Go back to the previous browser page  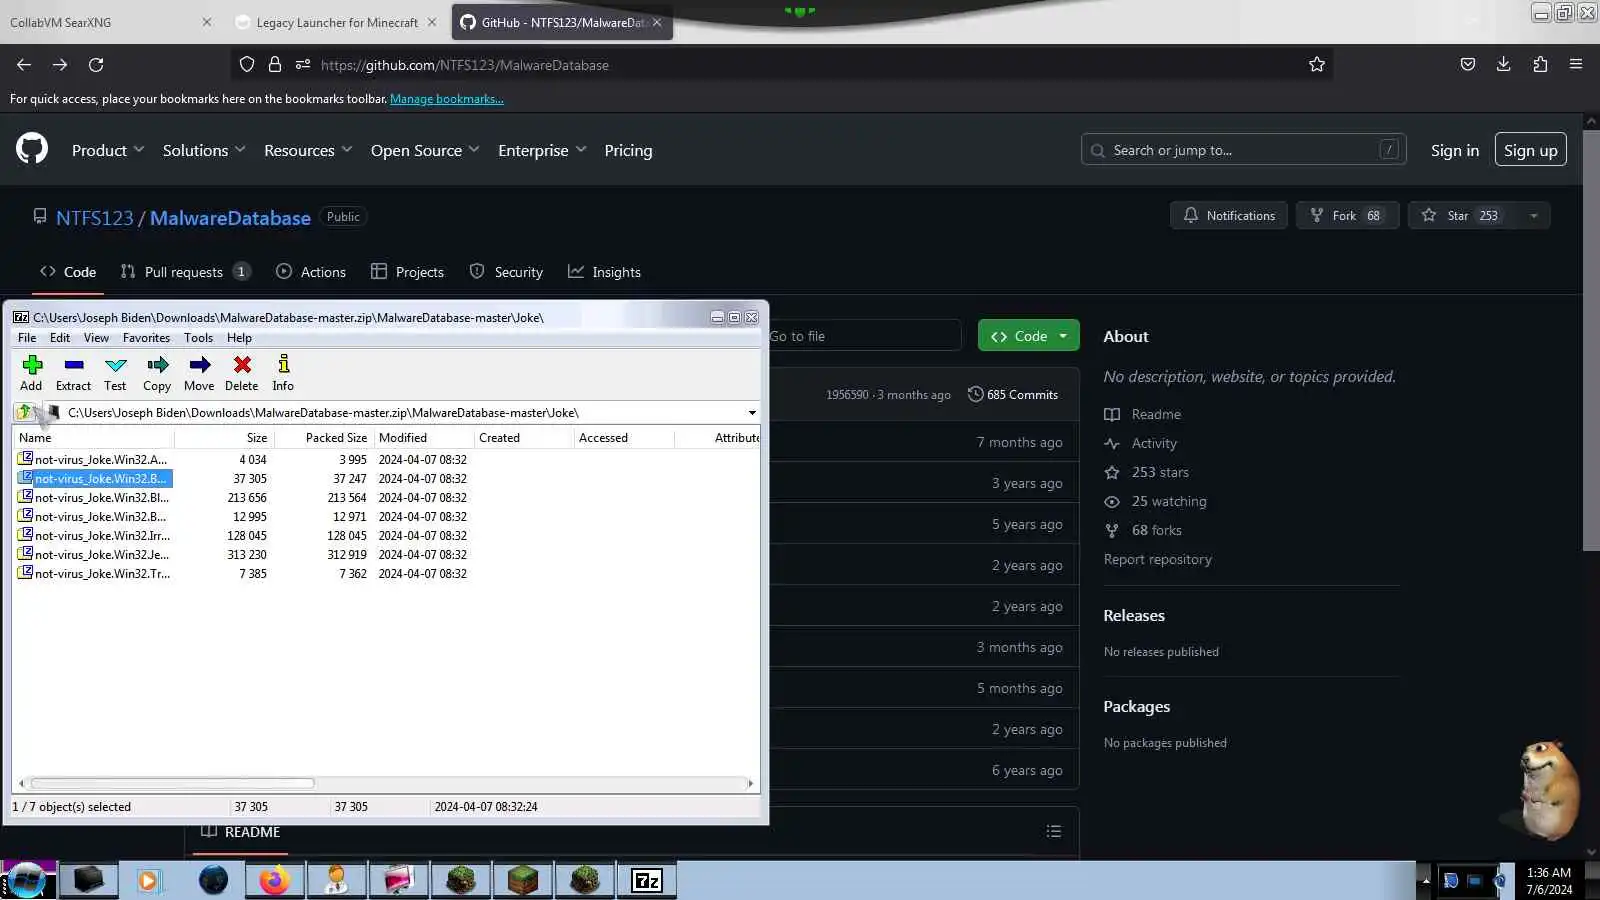click(24, 65)
